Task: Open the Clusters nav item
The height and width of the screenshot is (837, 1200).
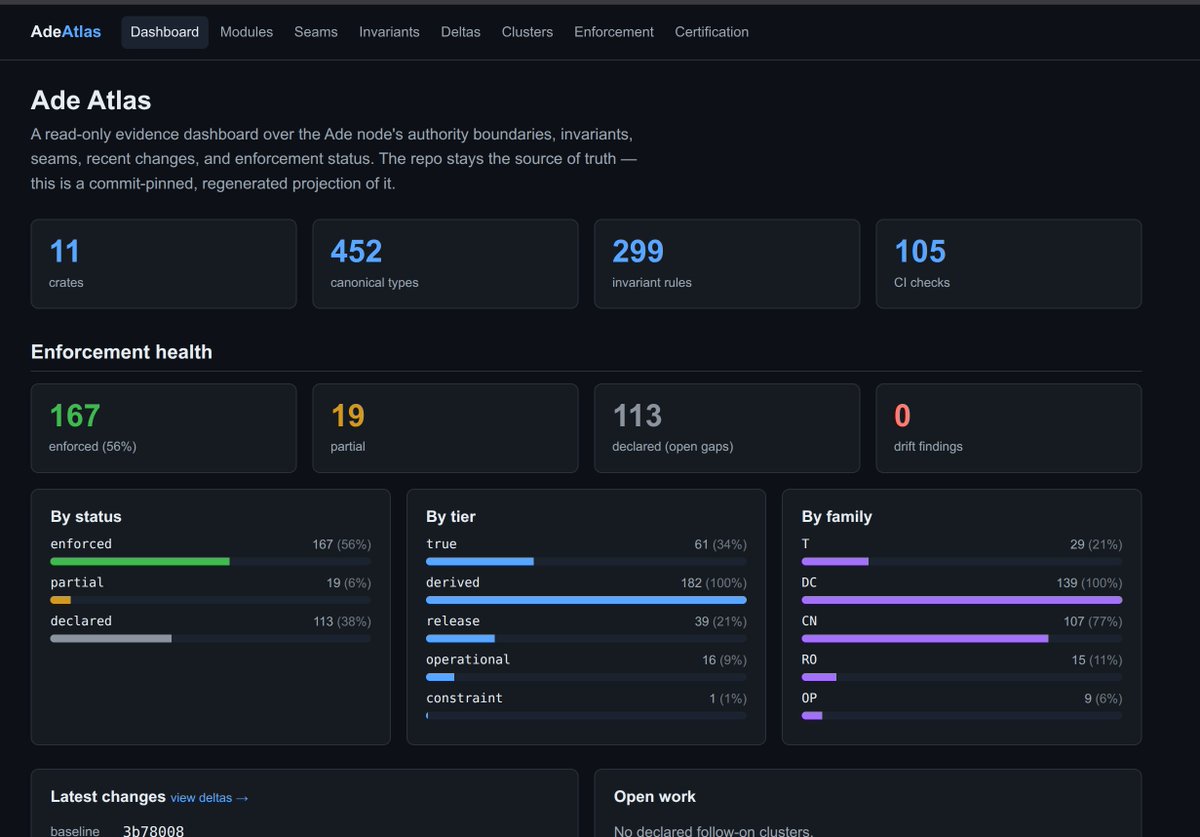Action: (x=527, y=32)
